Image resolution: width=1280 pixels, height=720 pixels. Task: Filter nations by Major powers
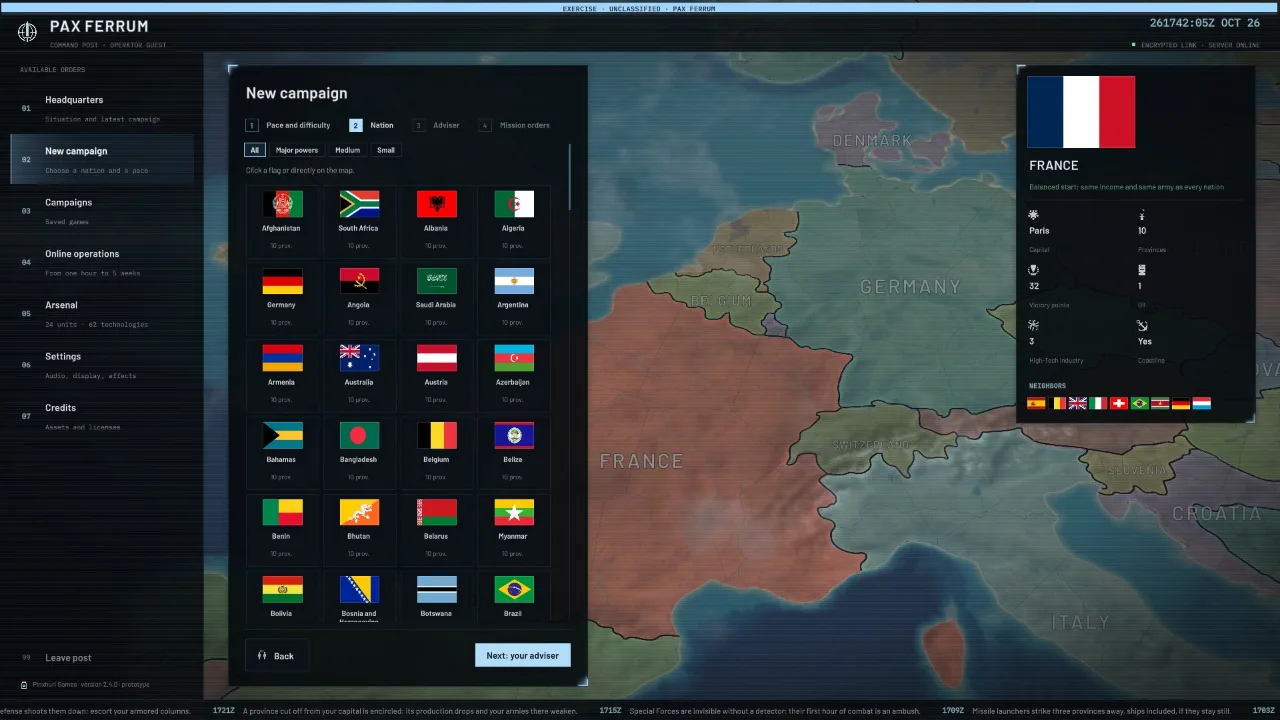tap(297, 150)
